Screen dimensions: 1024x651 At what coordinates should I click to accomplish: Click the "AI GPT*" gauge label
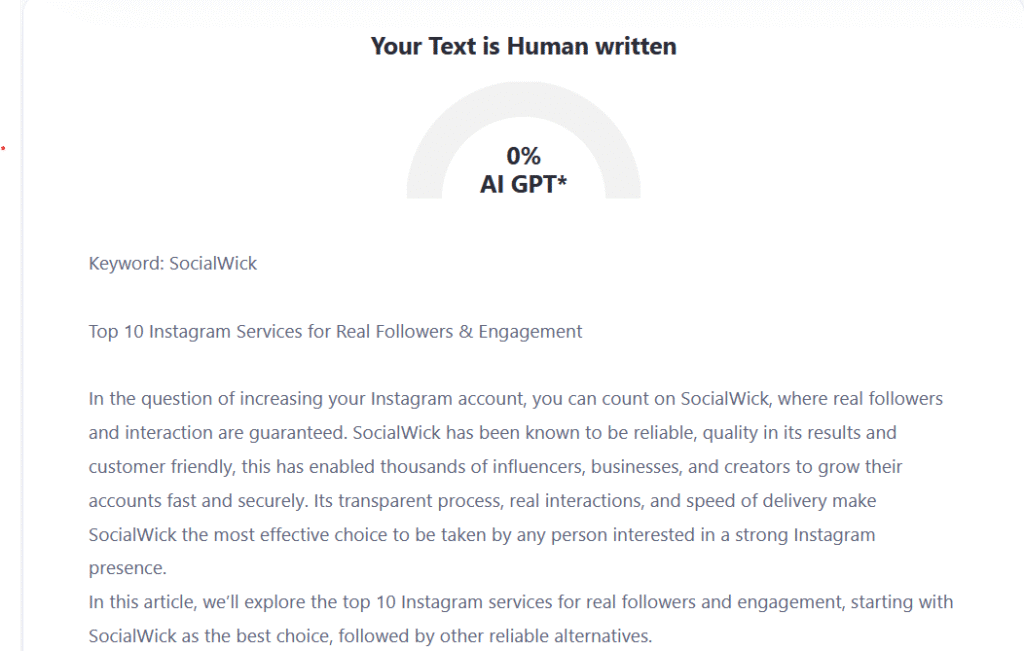click(523, 183)
